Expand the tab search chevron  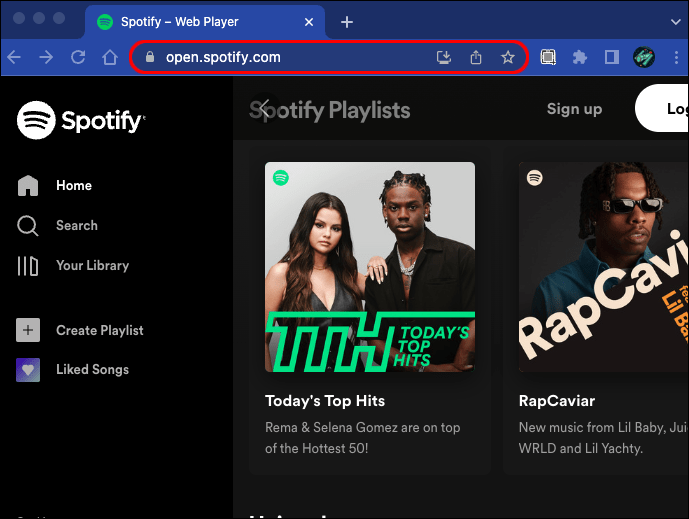click(x=676, y=22)
